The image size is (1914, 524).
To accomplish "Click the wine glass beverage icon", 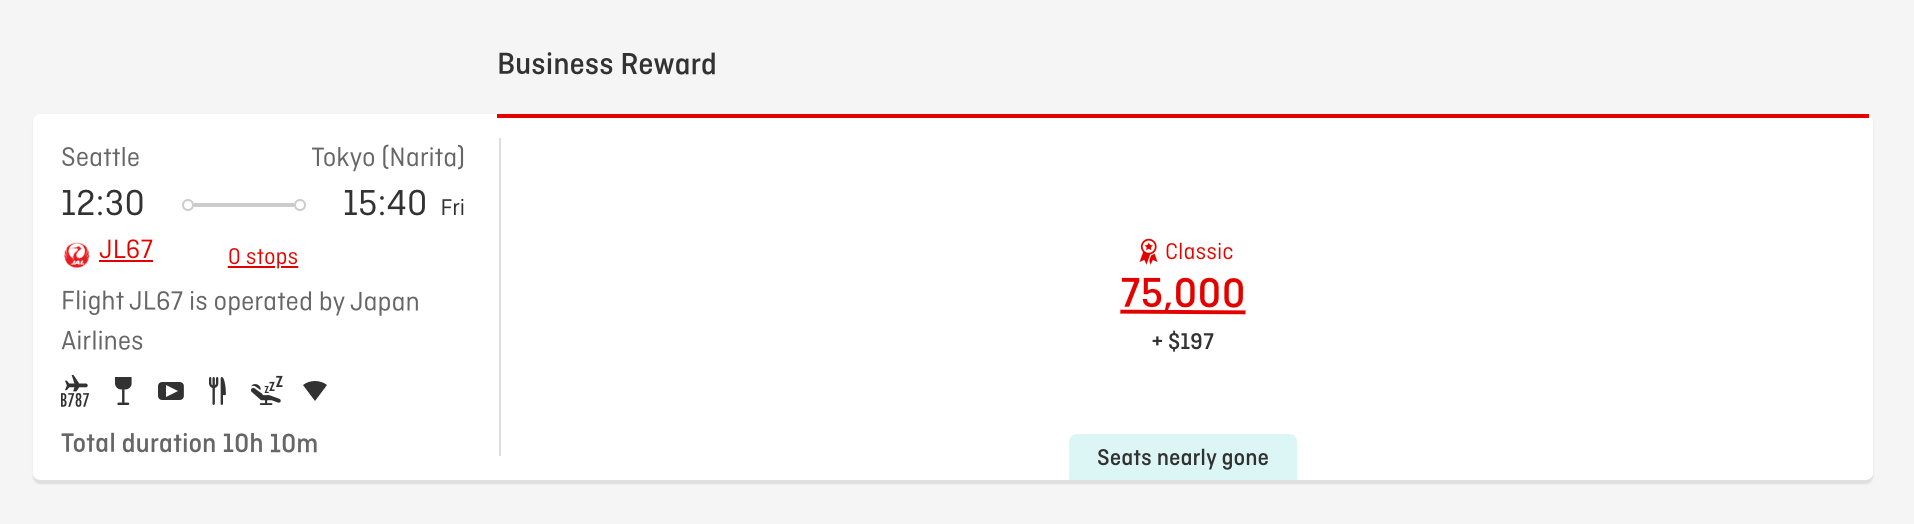I will pyautogui.click(x=123, y=391).
